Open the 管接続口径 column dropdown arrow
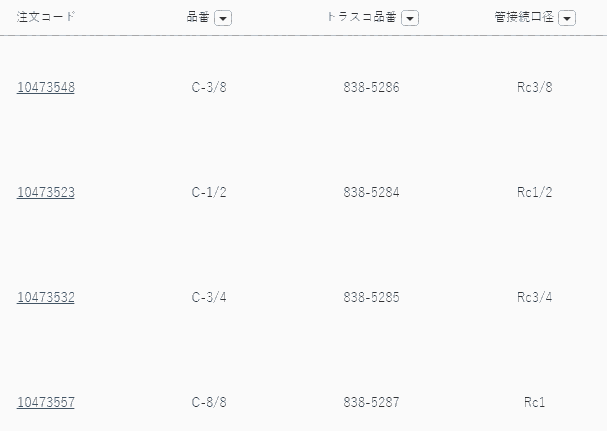This screenshot has height=431, width=607. (567, 18)
